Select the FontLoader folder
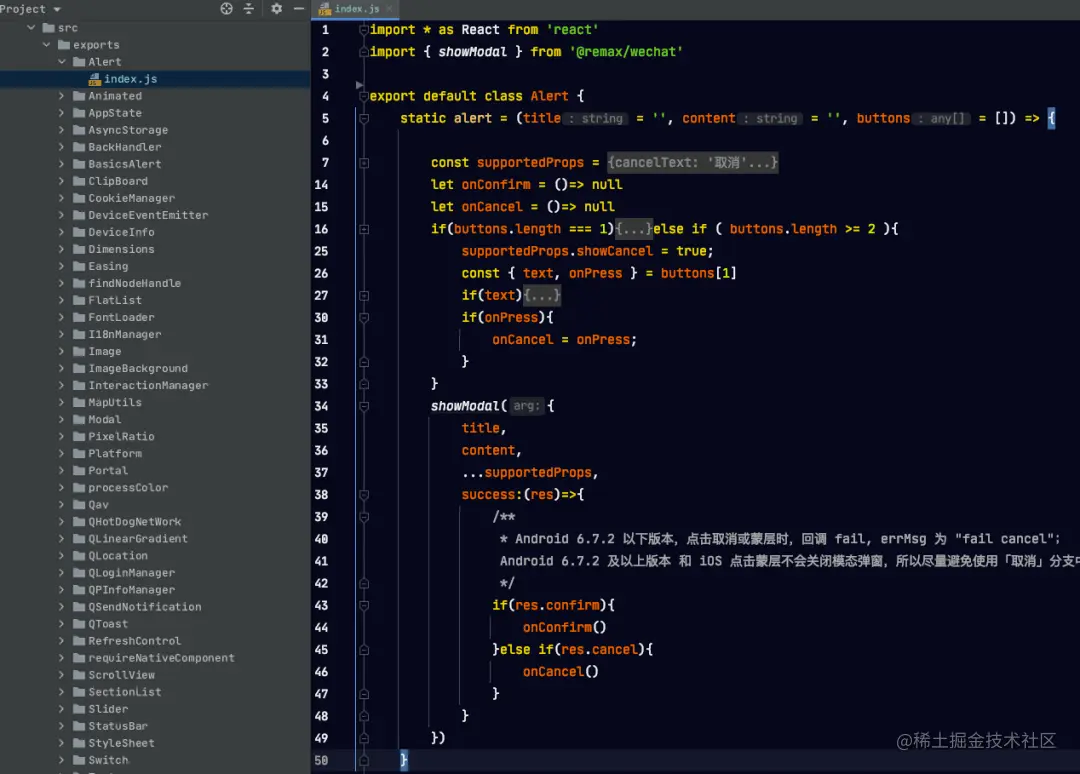Image resolution: width=1080 pixels, height=774 pixels. [x=121, y=317]
